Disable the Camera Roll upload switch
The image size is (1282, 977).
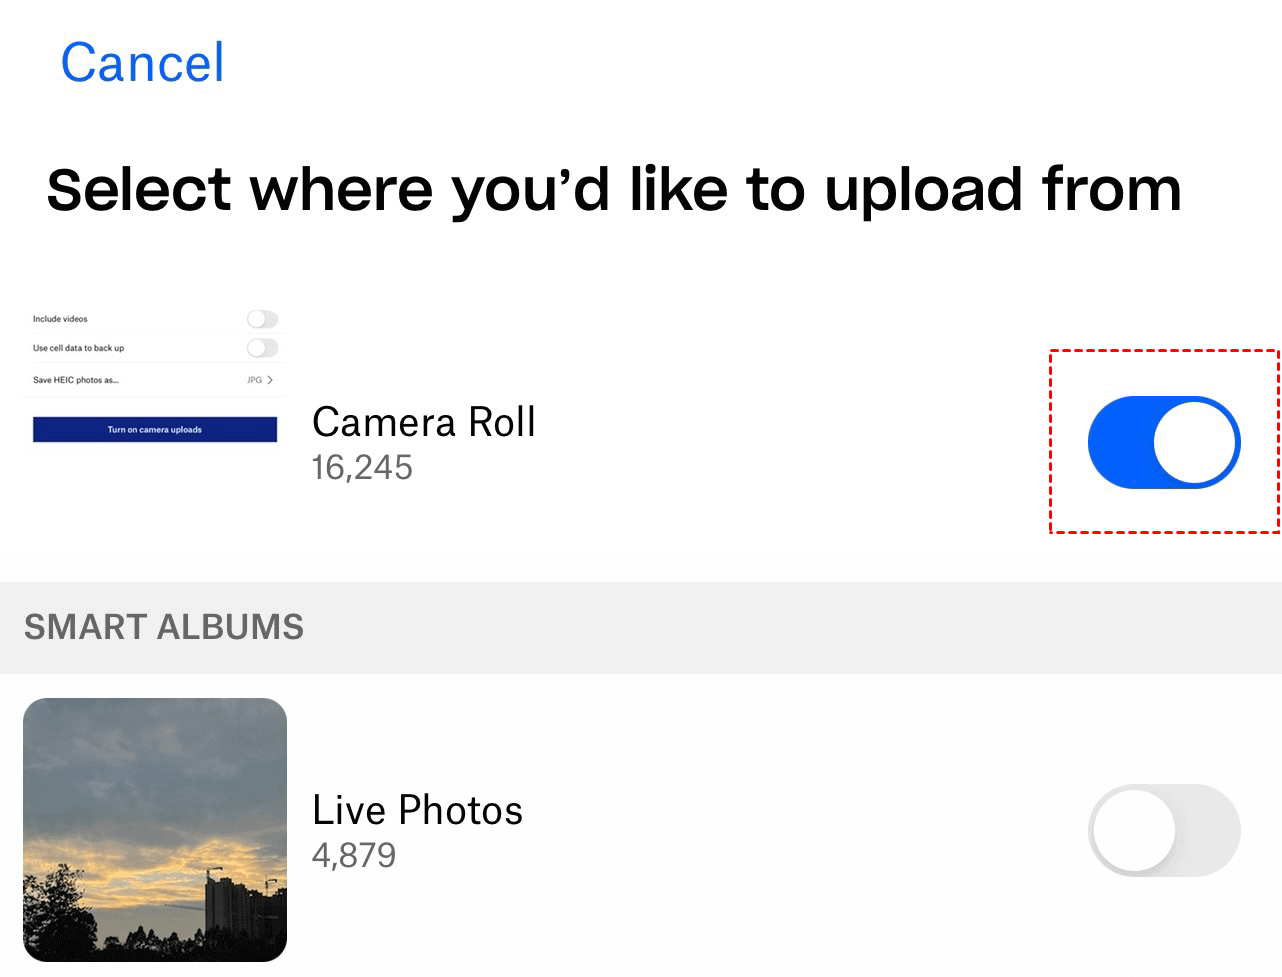1163,442
